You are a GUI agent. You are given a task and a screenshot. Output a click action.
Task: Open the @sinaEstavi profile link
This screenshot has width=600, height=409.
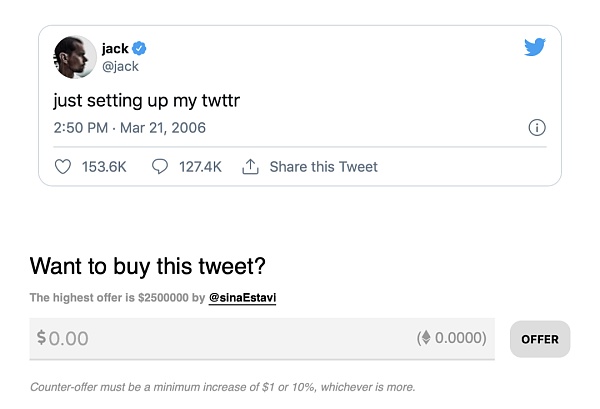point(242,298)
